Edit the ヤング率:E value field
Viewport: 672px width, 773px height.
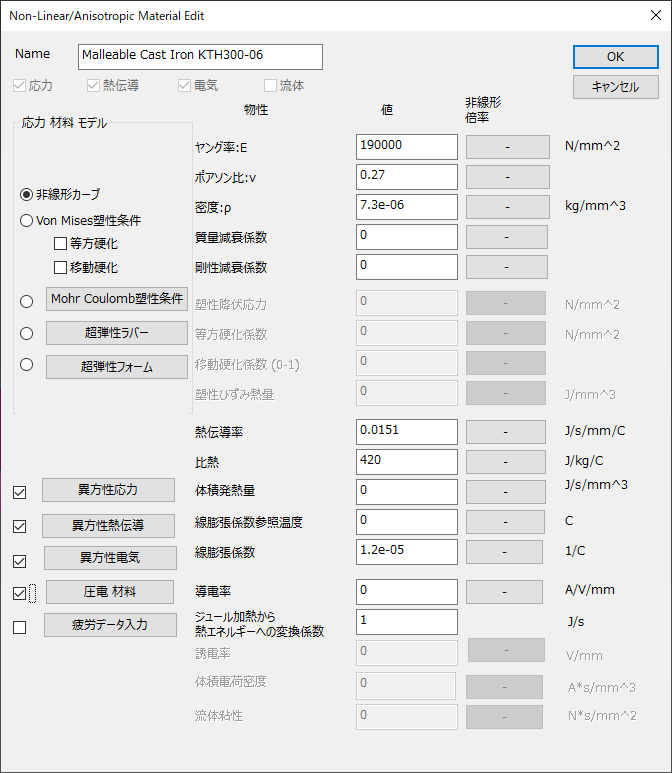click(x=406, y=146)
